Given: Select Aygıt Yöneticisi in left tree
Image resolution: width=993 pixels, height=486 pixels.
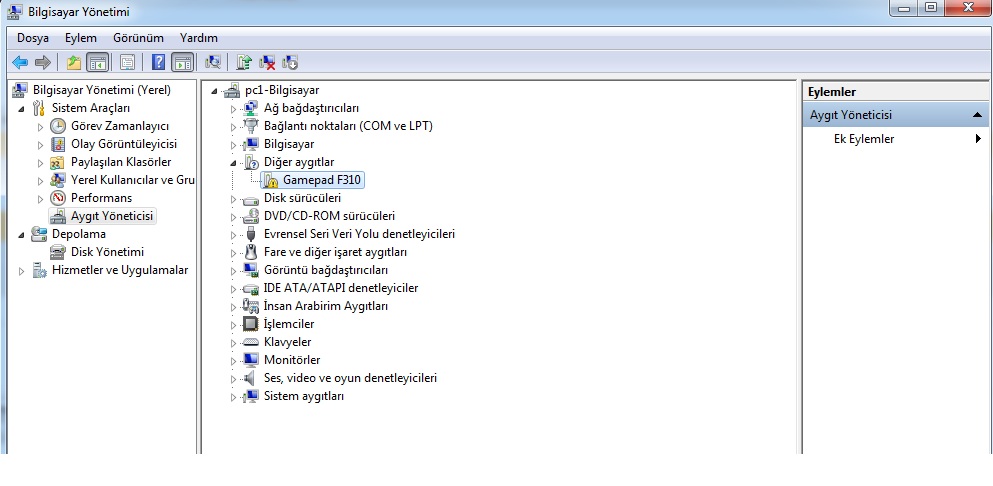Looking at the screenshot, I should click(x=111, y=216).
